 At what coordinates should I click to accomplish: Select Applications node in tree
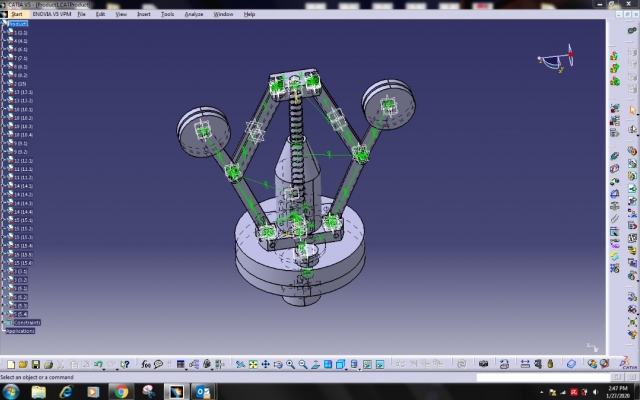click(x=20, y=331)
